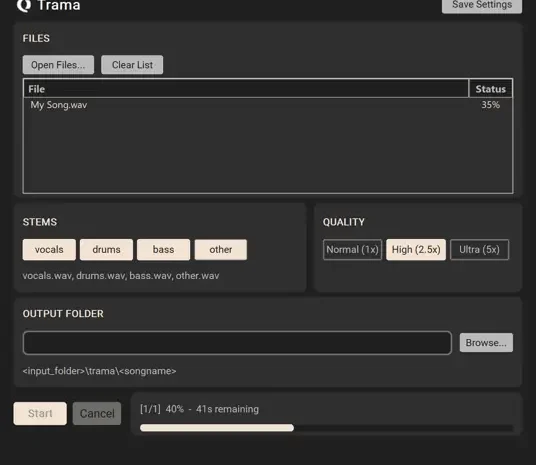This screenshot has height=465, width=536.
Task: Browse for an output folder
Action: [486, 343]
